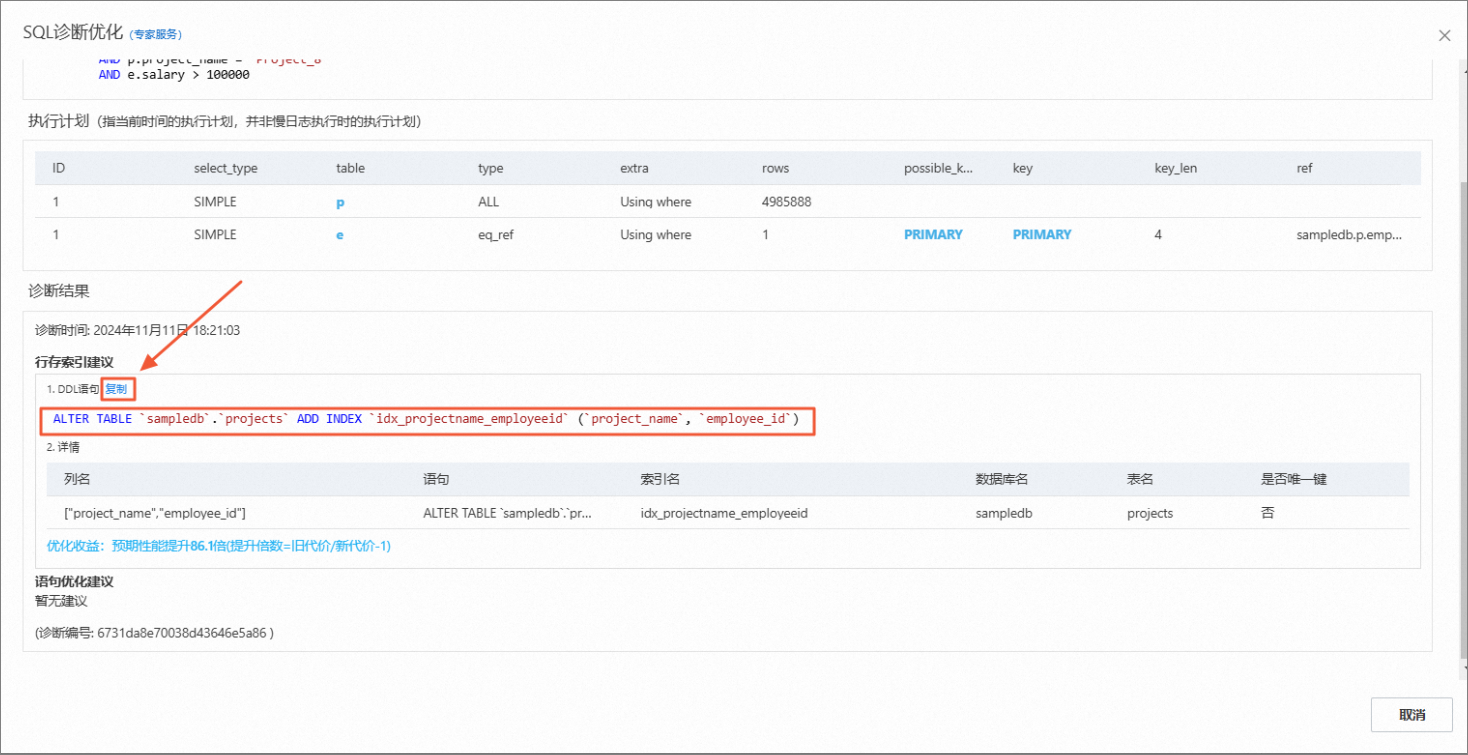Click the 行存索引建议 heading

pyautogui.click(x=74, y=362)
